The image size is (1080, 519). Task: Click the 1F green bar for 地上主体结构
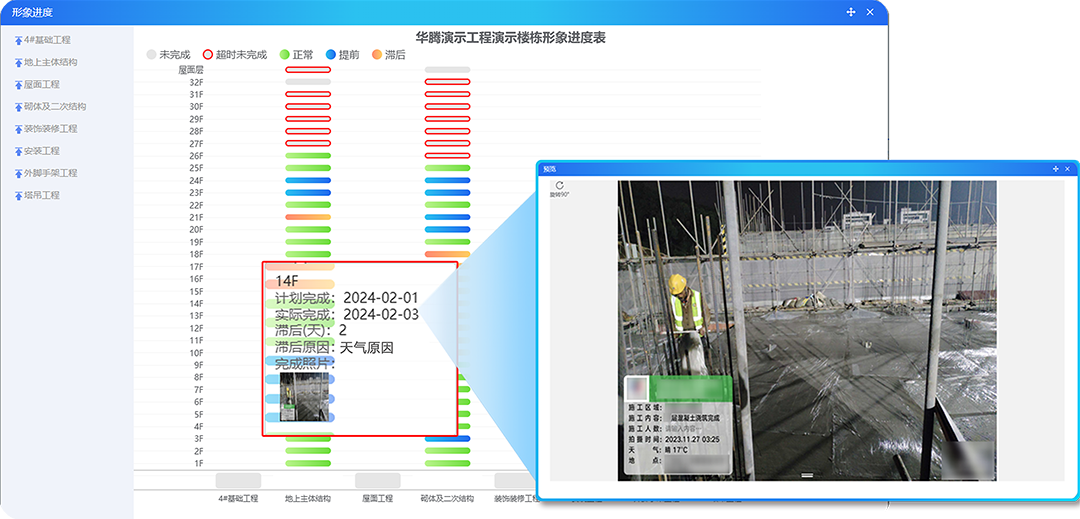(308, 463)
